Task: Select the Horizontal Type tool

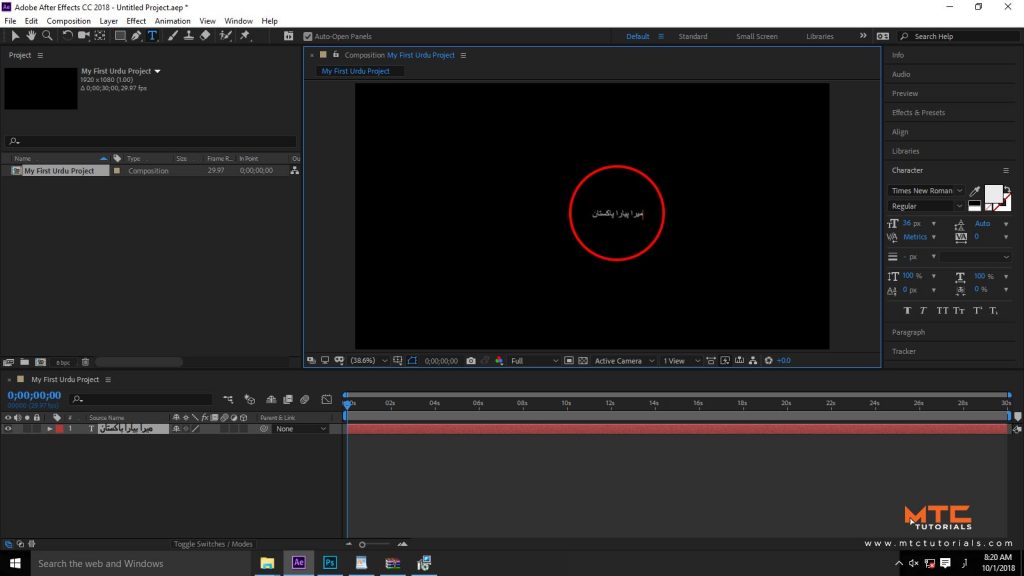Action: point(152,36)
